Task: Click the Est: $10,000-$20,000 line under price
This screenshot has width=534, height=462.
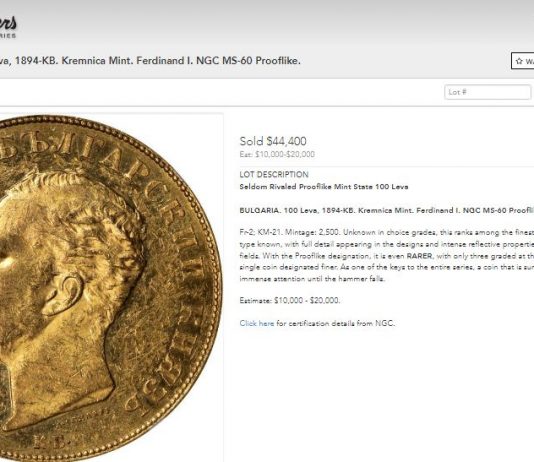Action: [277, 154]
